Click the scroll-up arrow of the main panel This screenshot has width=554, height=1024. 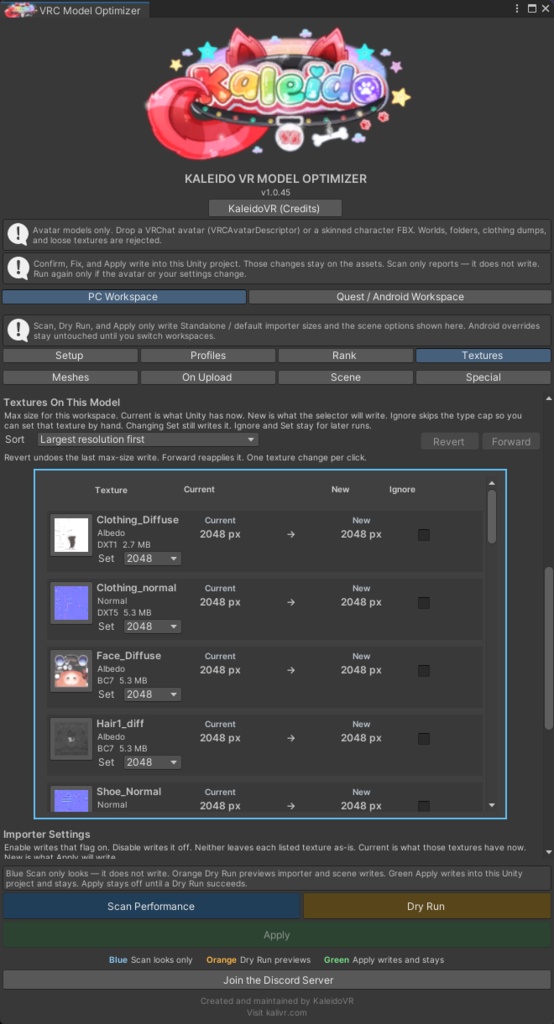(x=549, y=398)
